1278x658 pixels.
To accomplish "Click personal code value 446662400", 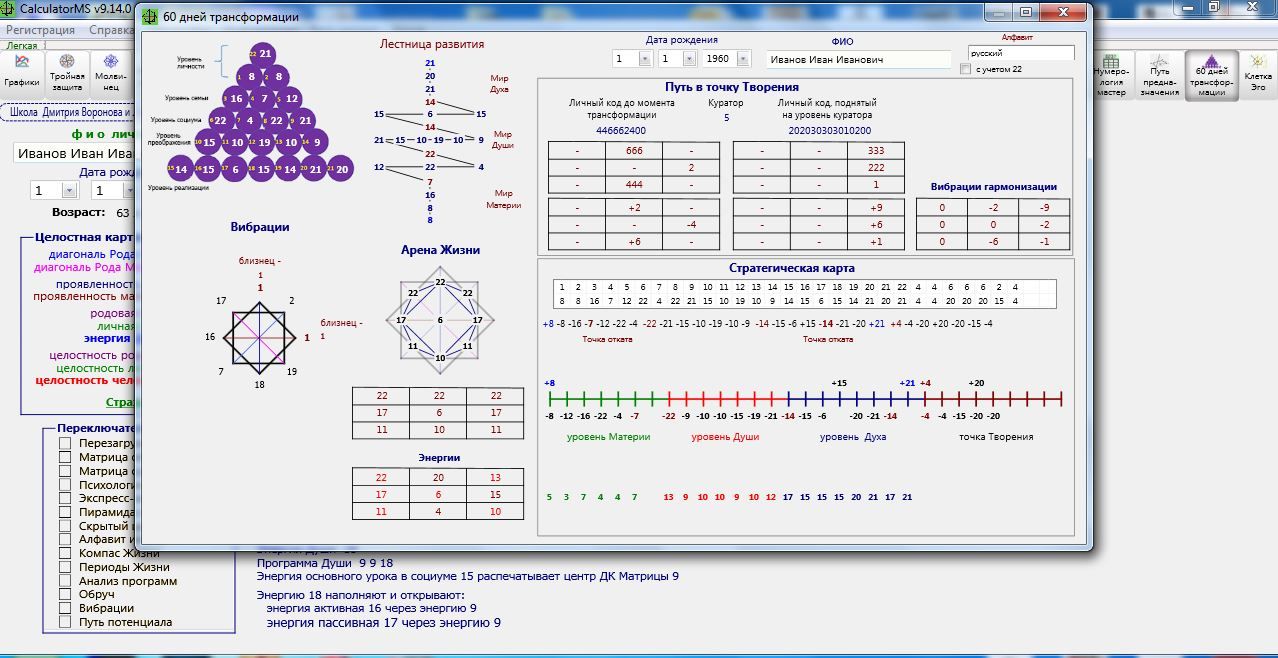I will coord(621,130).
